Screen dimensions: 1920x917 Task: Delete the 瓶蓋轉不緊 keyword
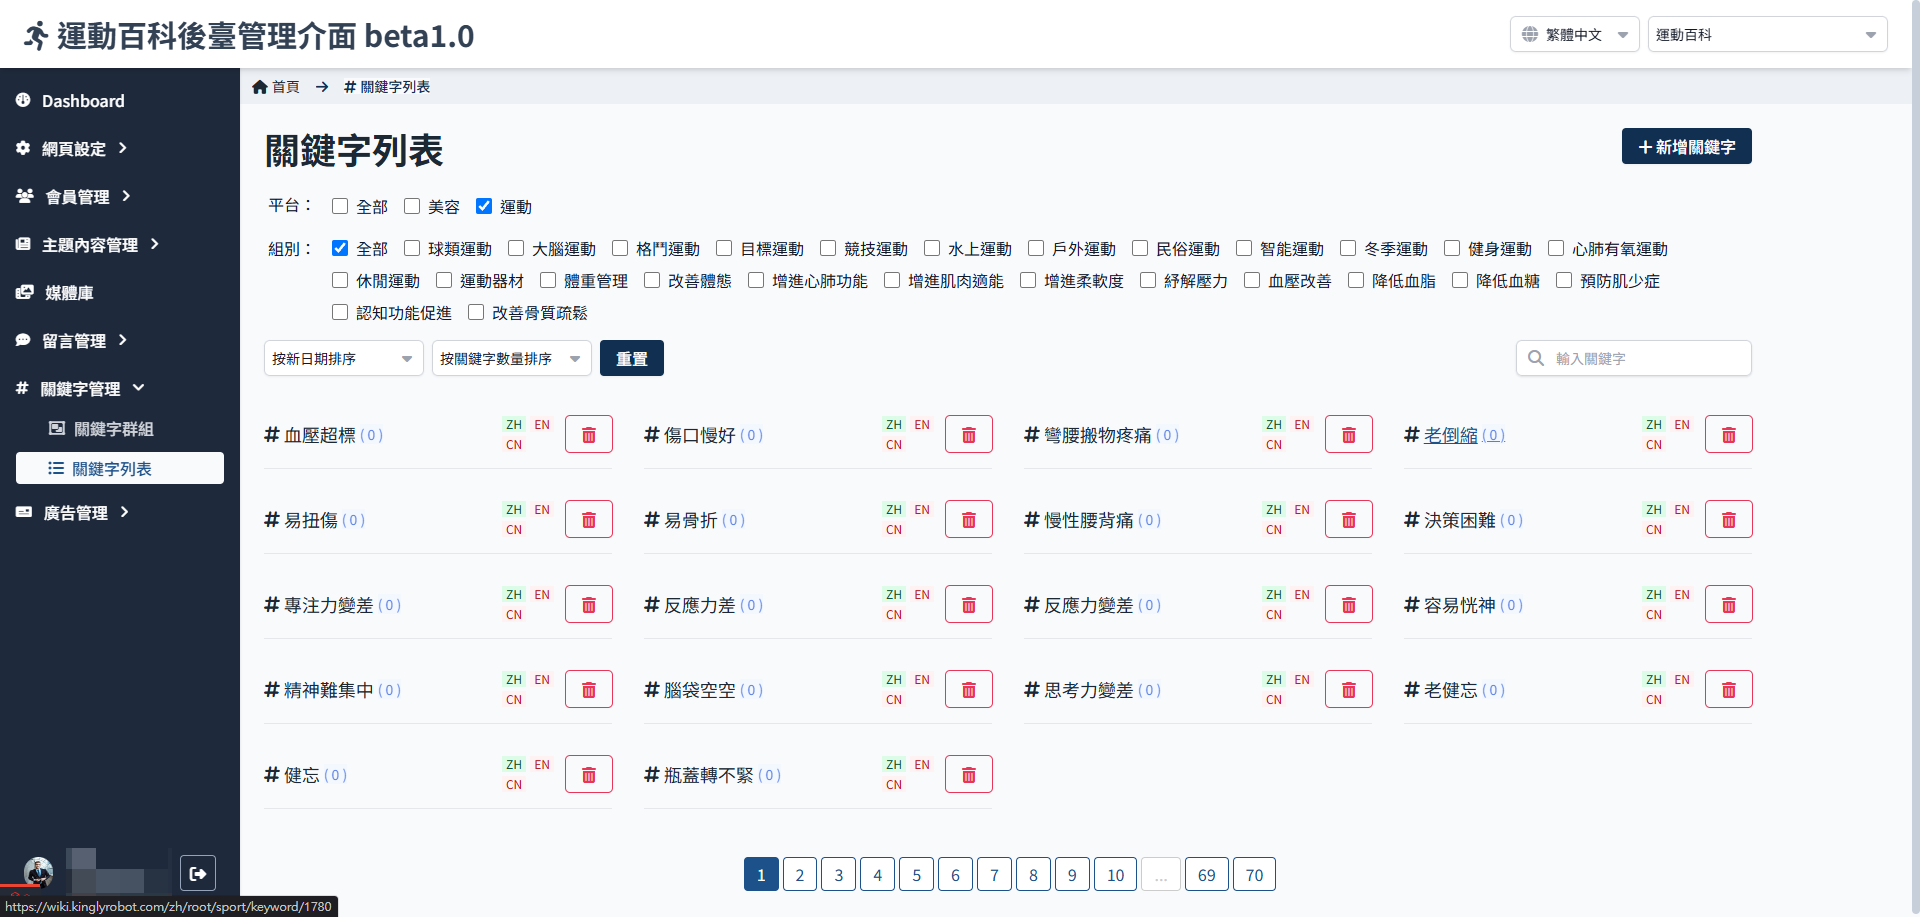click(969, 775)
